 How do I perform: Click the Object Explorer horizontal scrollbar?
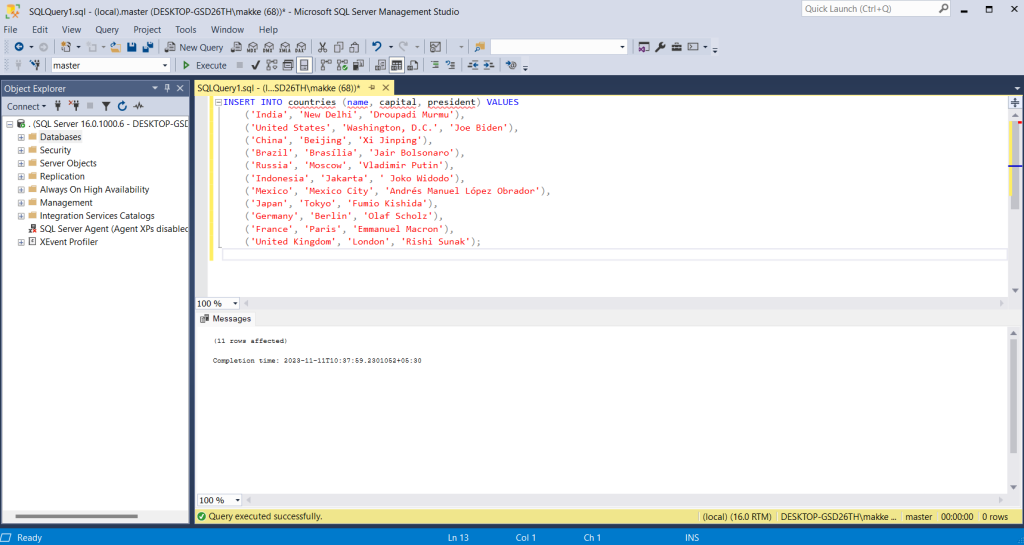[x=76, y=516]
